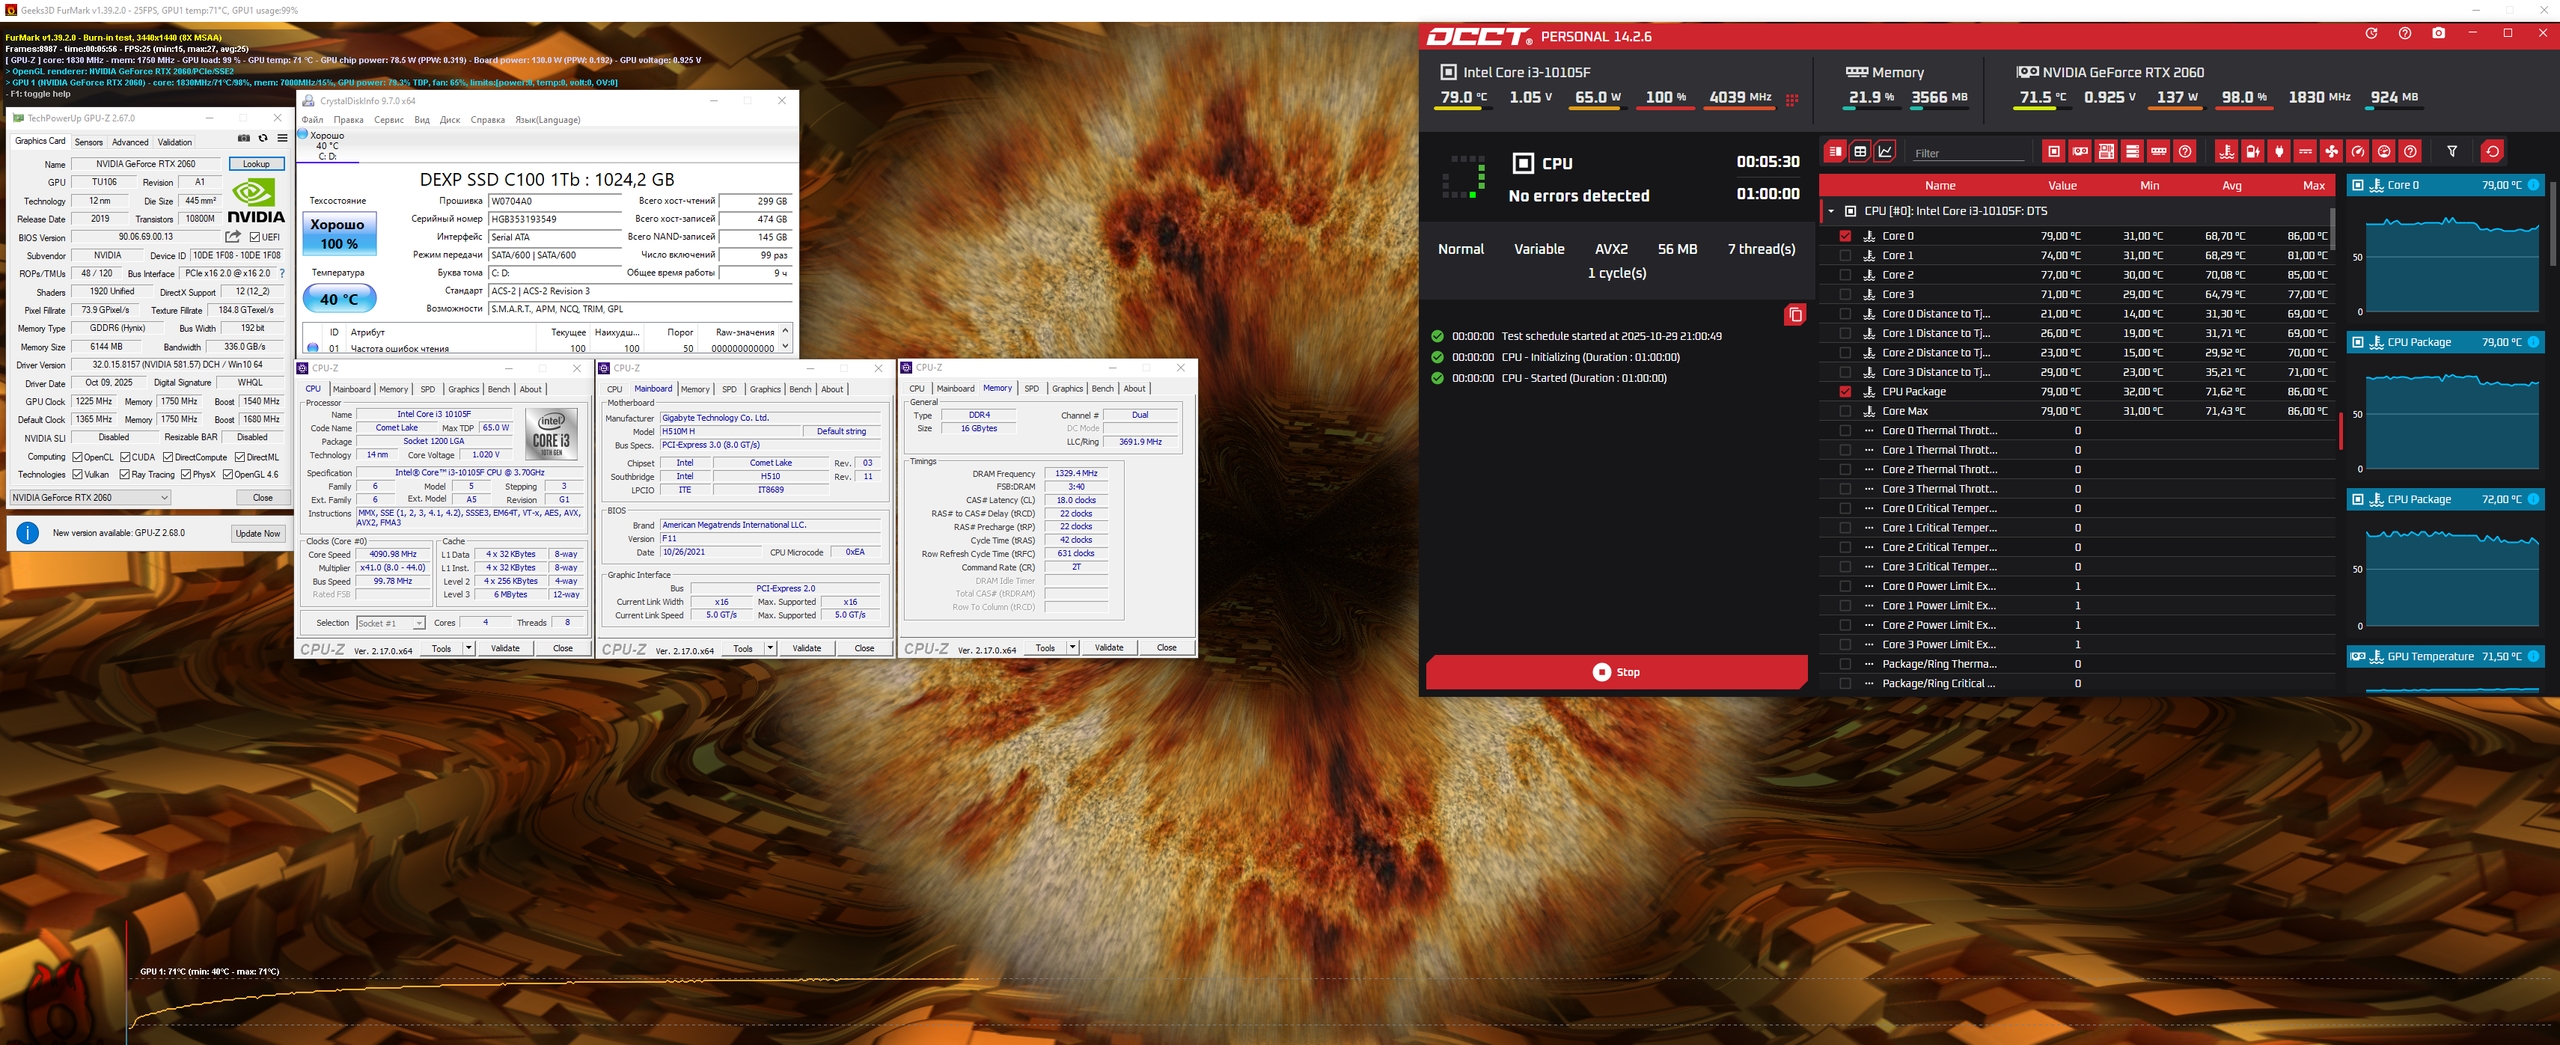Image resolution: width=2560 pixels, height=1045 pixels.
Task: Click the OCCT screenshot camera icon
Action: click(x=2439, y=34)
